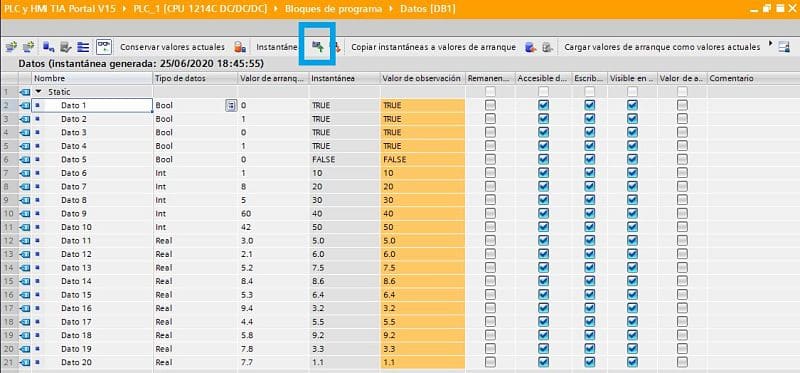Click the Valor de arranque column header
Viewport: 800px width, 373px height.
pos(273,79)
